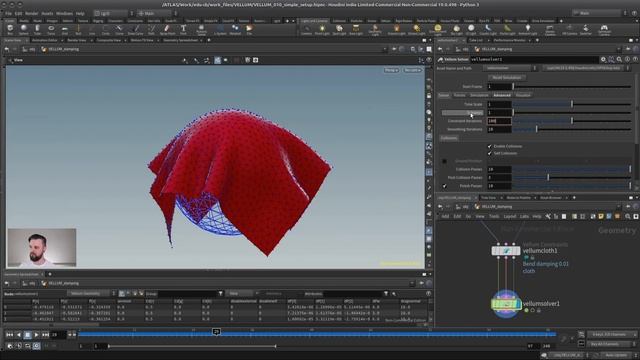Viewport: 640px width, 360px height.
Task: Click the Start Frame value field
Action: point(499,87)
